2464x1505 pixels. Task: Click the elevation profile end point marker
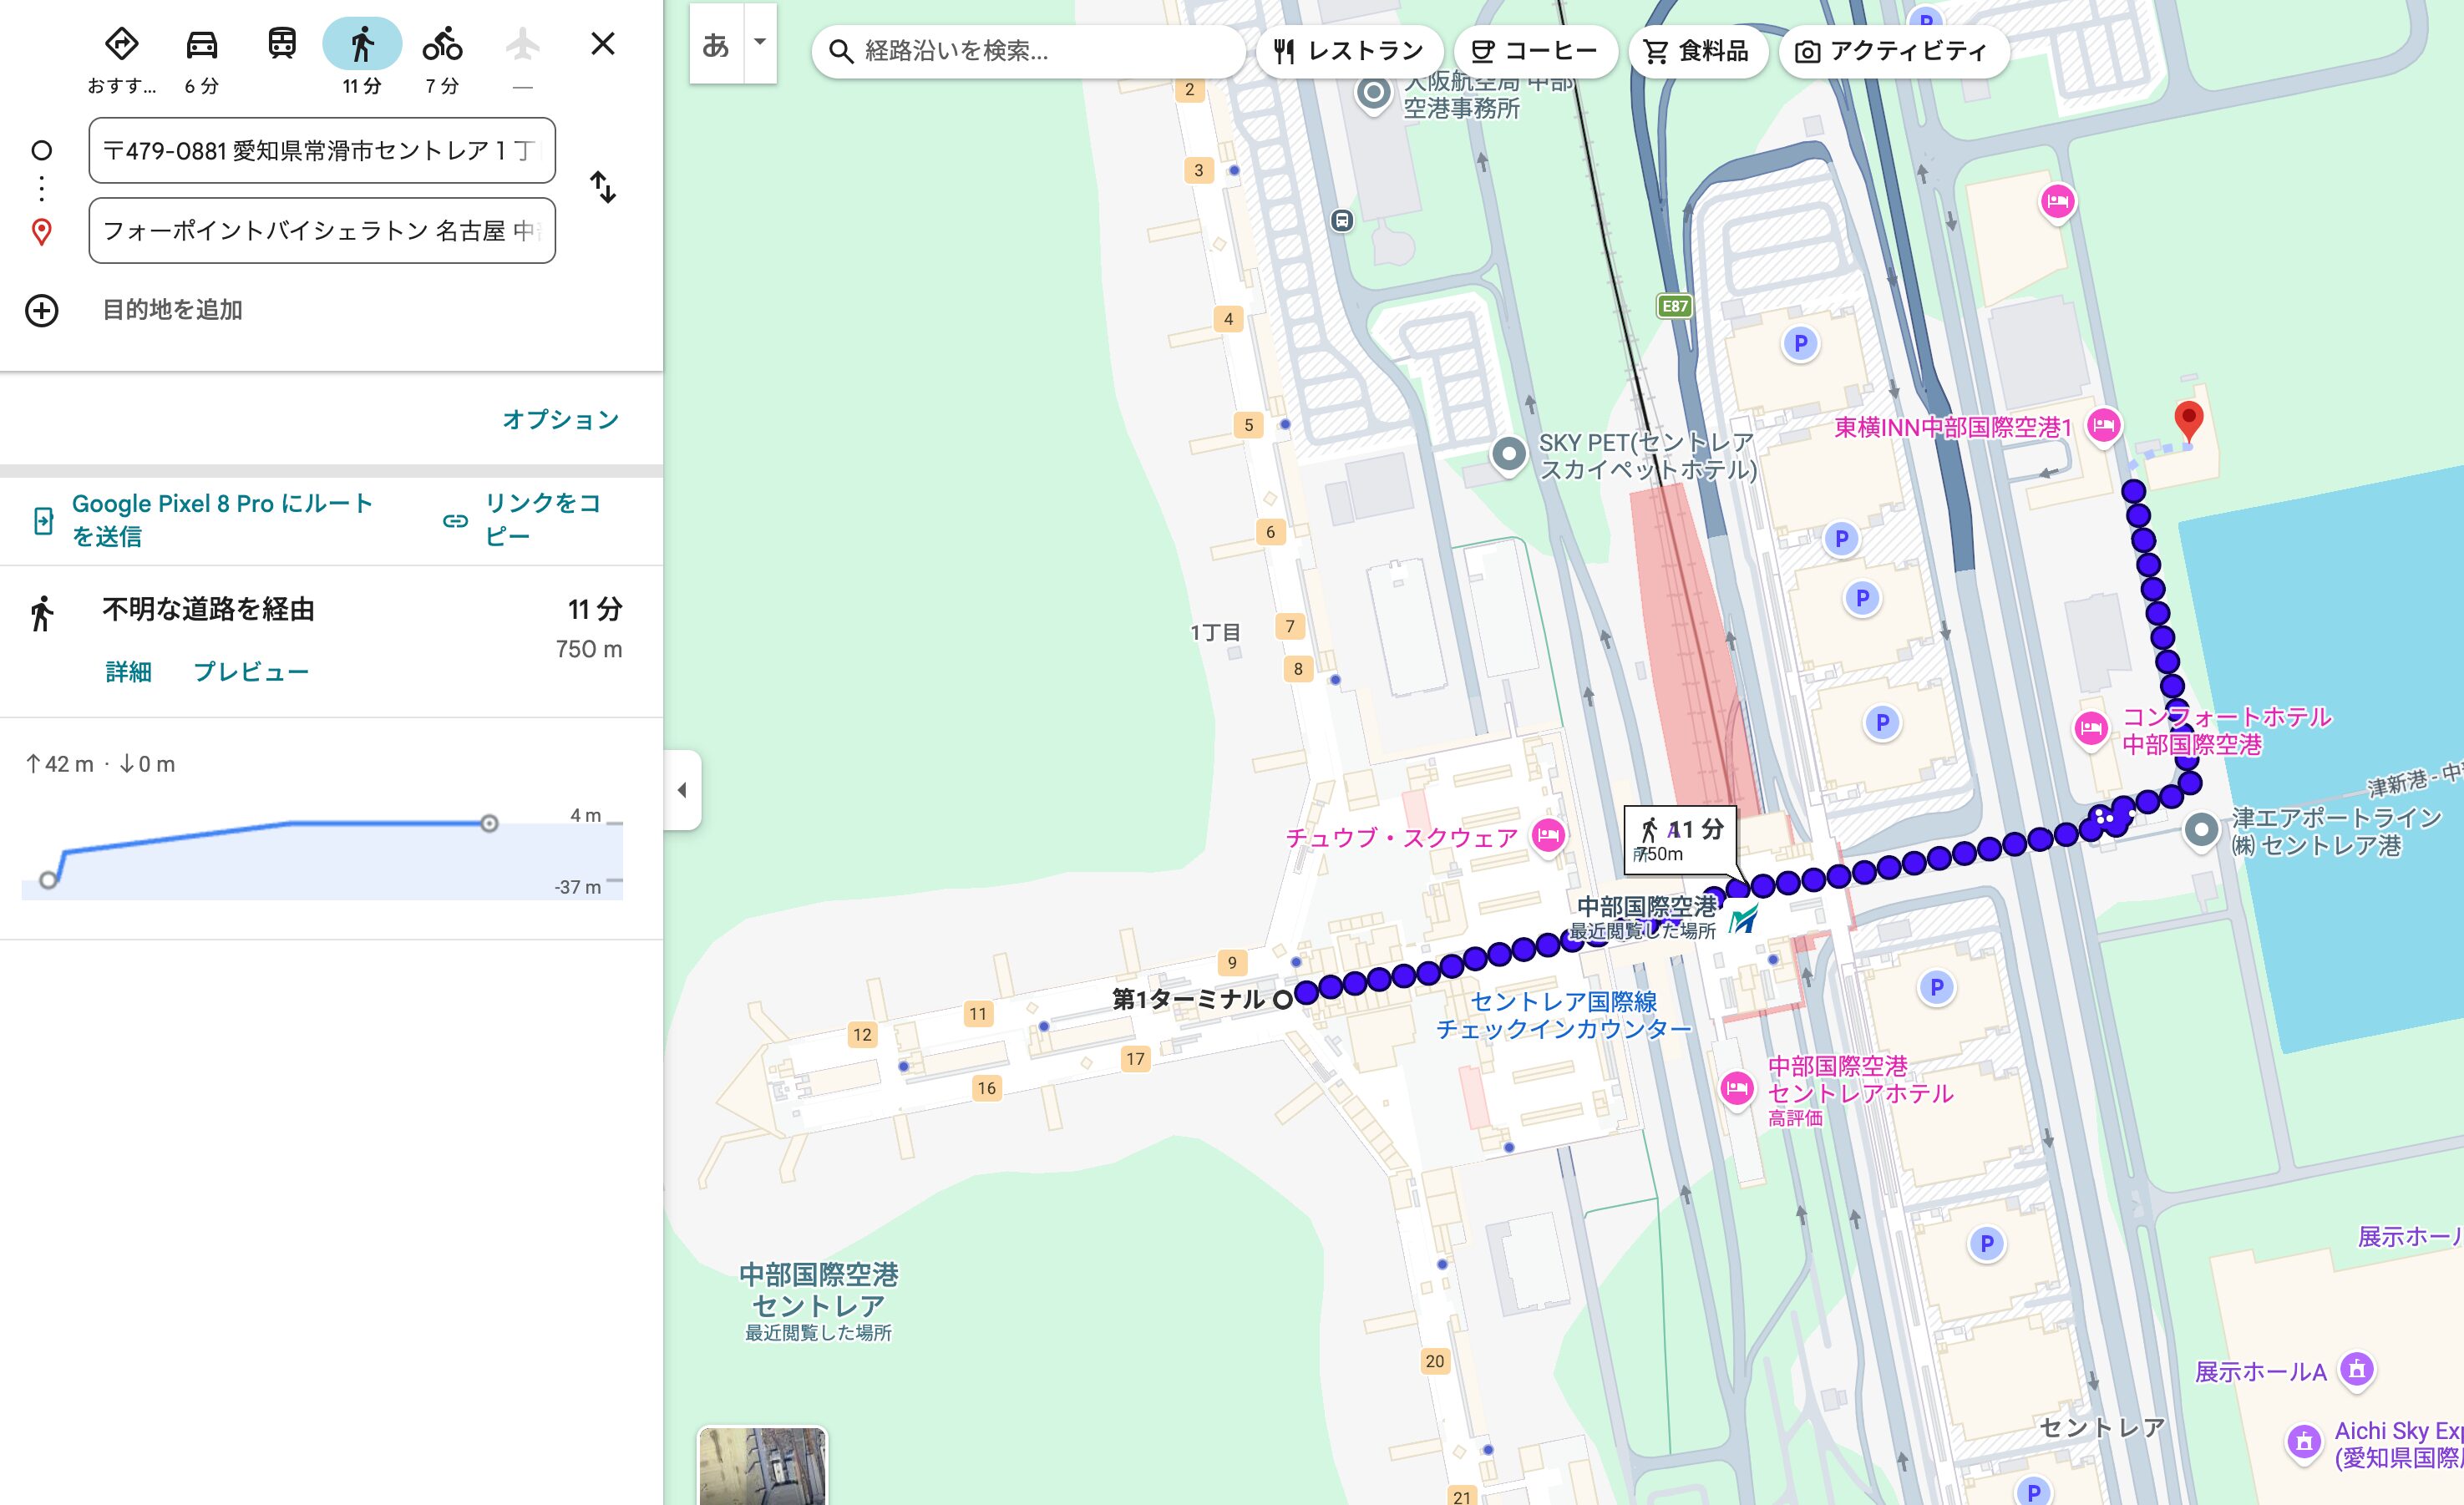click(x=489, y=823)
